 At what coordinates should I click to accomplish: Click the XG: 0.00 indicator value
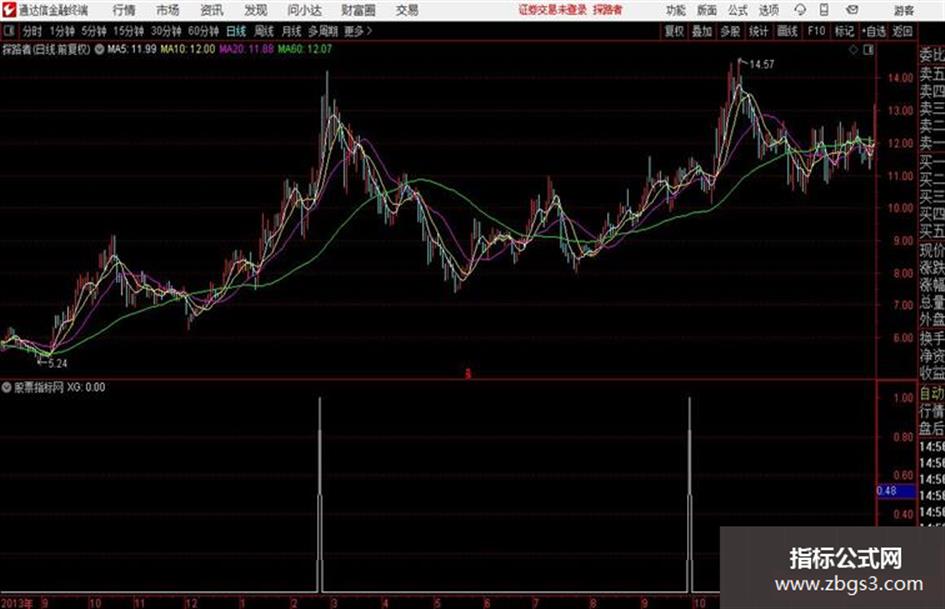(x=86, y=387)
